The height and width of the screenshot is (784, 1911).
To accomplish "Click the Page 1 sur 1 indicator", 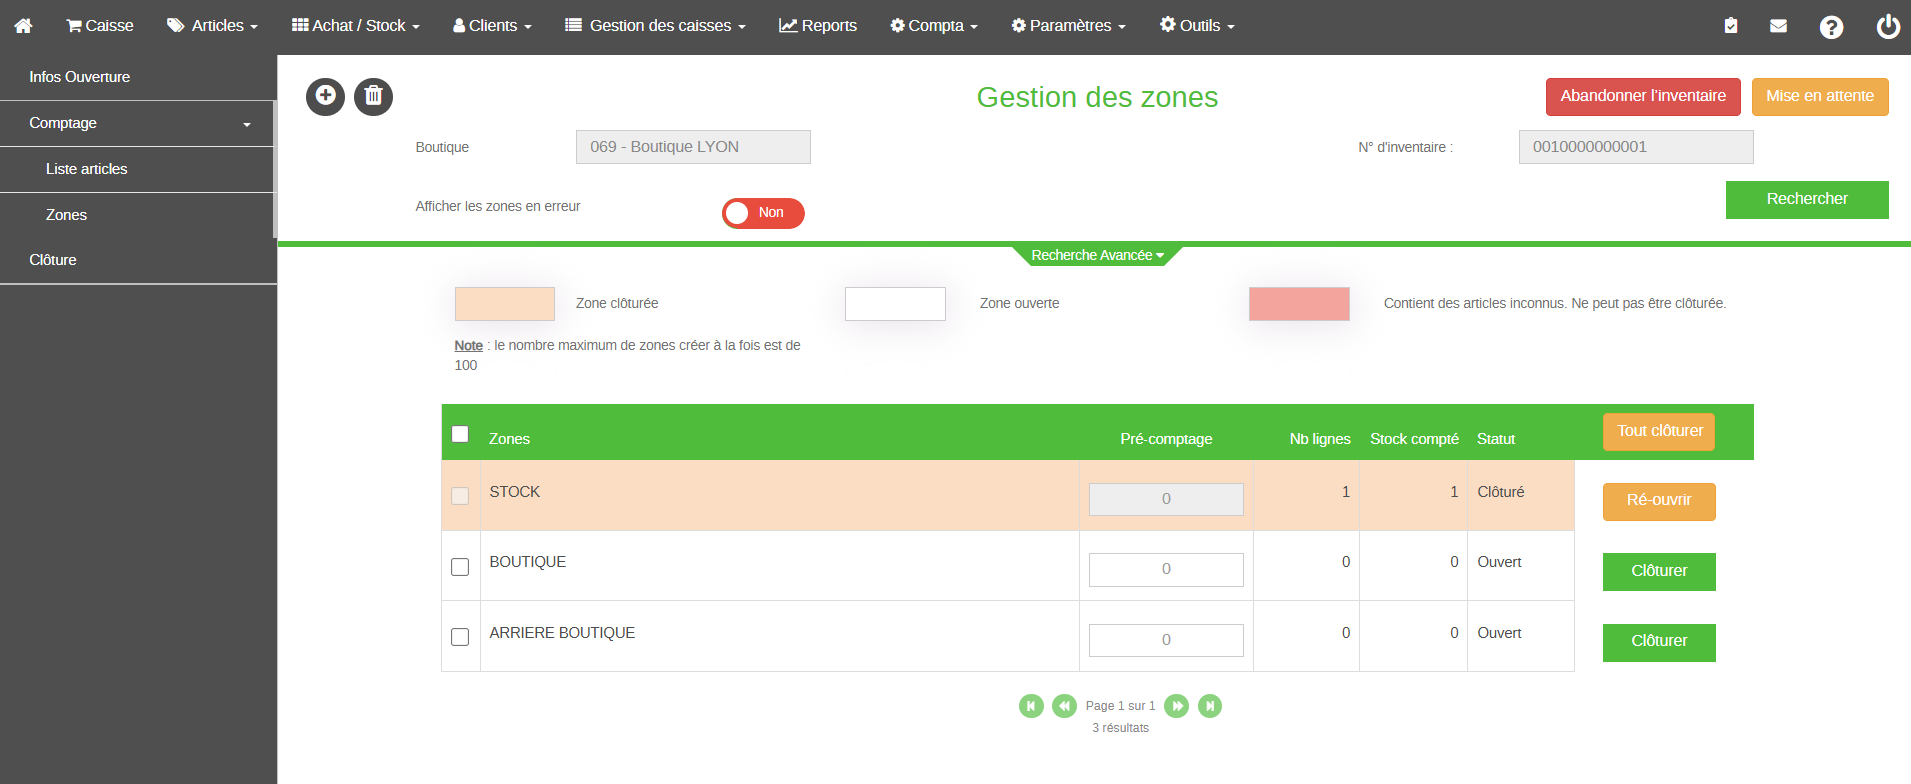I will (x=1120, y=706).
